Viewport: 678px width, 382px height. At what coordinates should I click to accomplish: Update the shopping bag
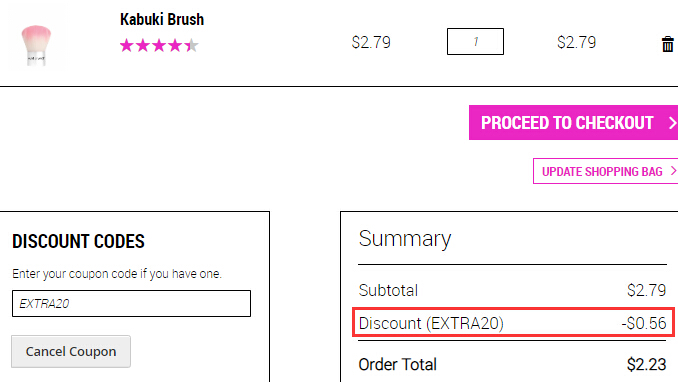tap(605, 171)
